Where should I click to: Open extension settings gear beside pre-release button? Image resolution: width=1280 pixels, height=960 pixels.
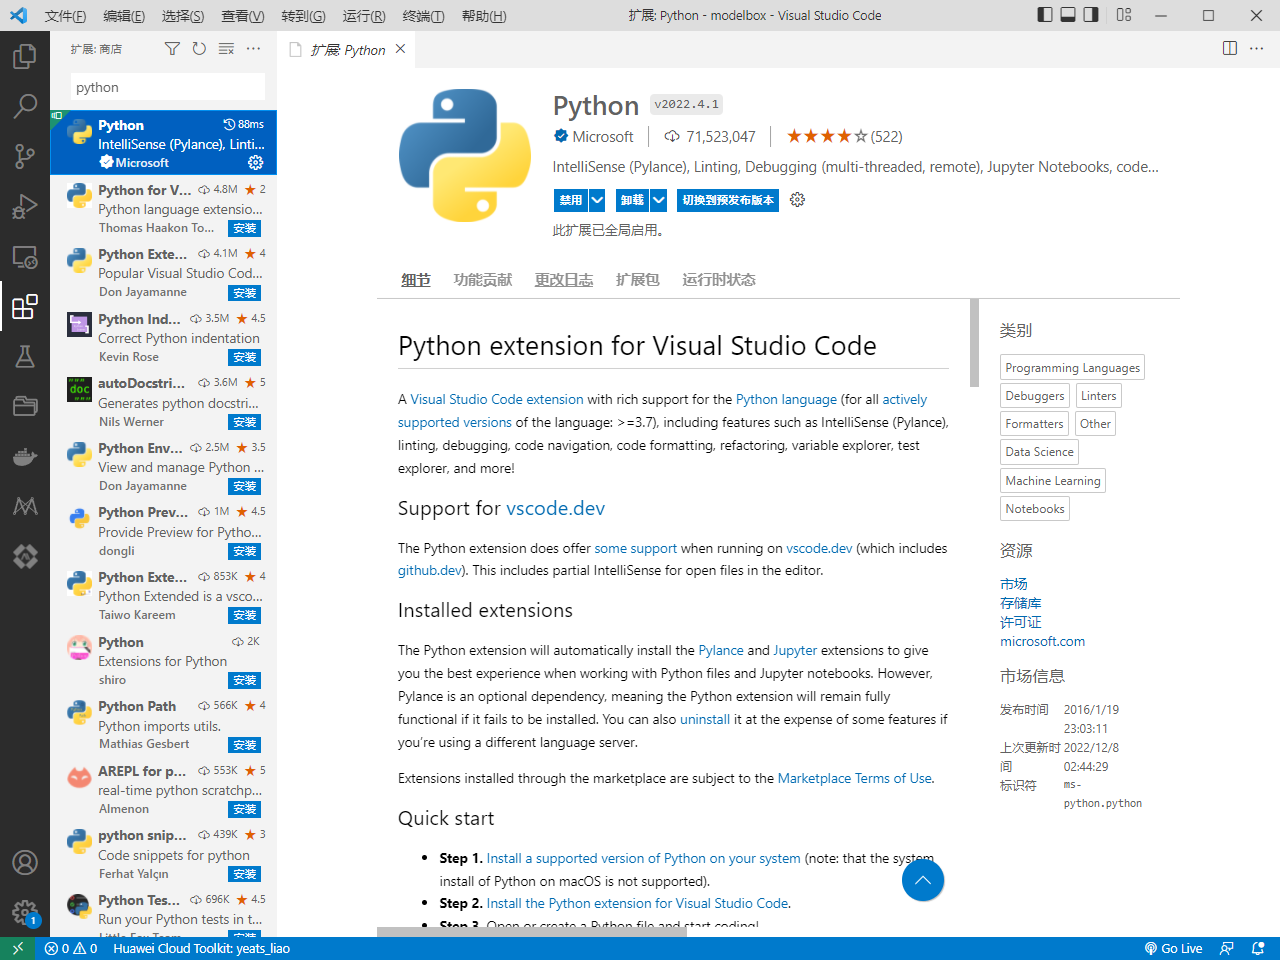pyautogui.click(x=797, y=200)
